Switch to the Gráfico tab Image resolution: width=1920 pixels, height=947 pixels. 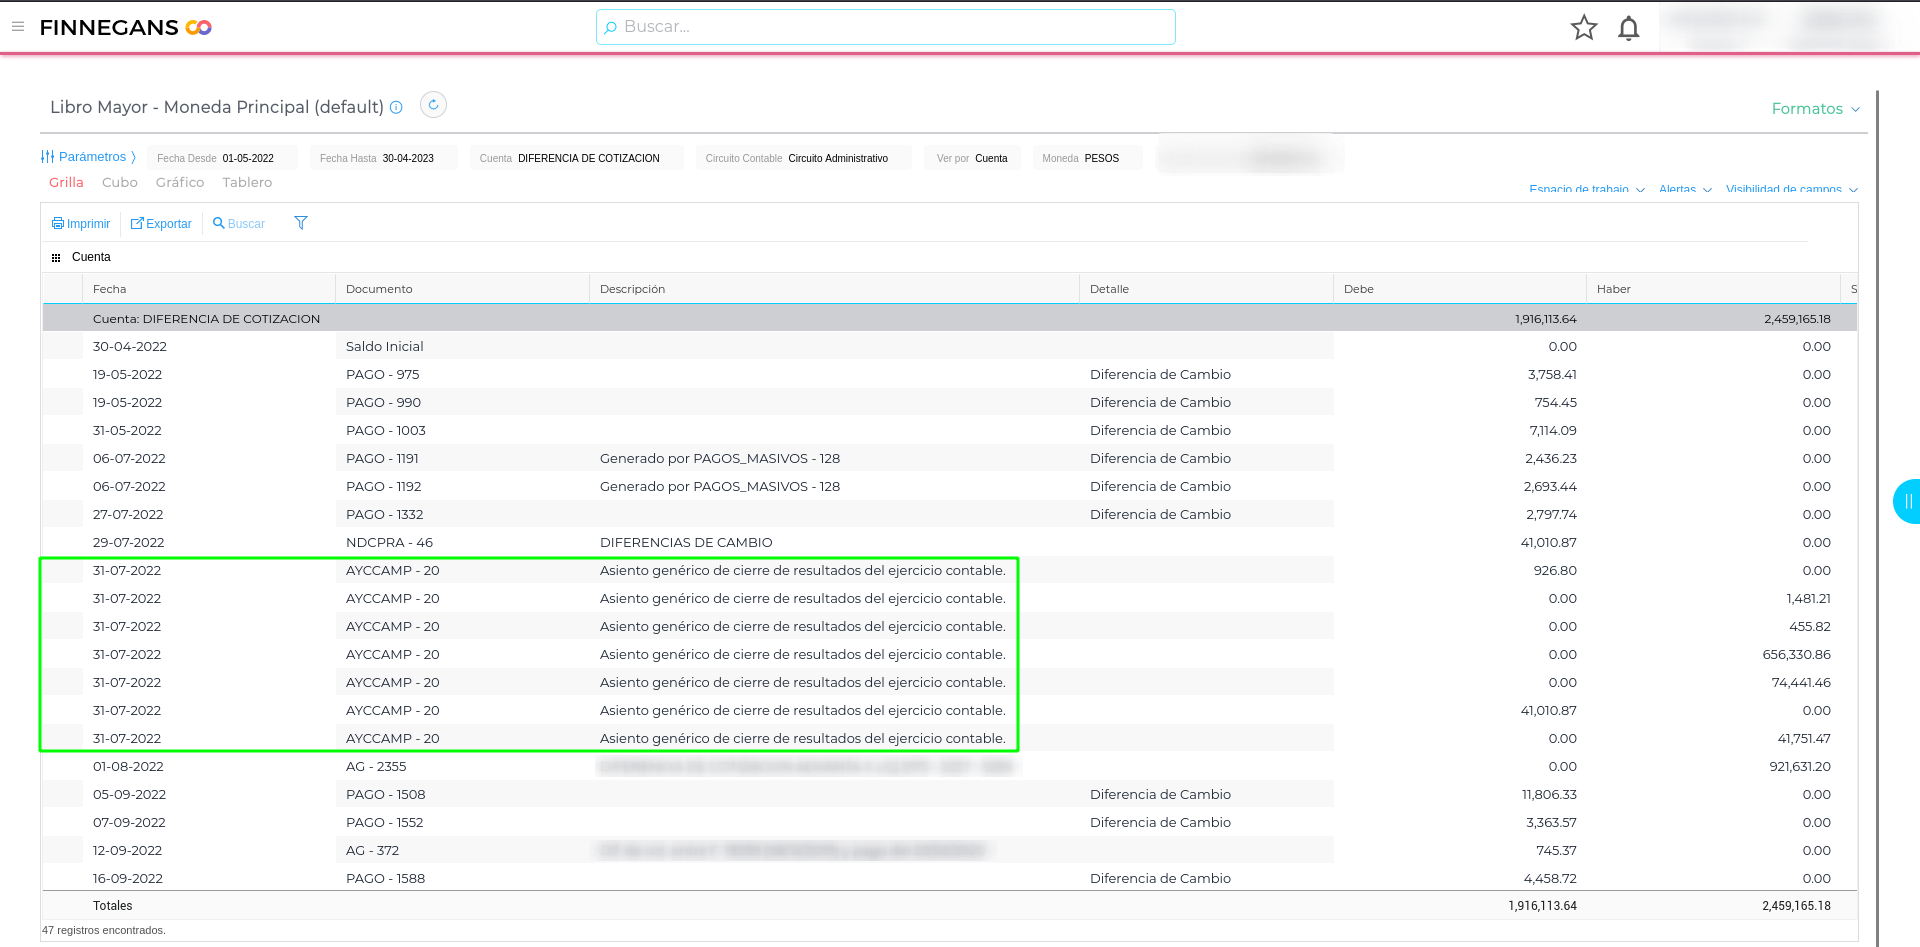tap(180, 183)
